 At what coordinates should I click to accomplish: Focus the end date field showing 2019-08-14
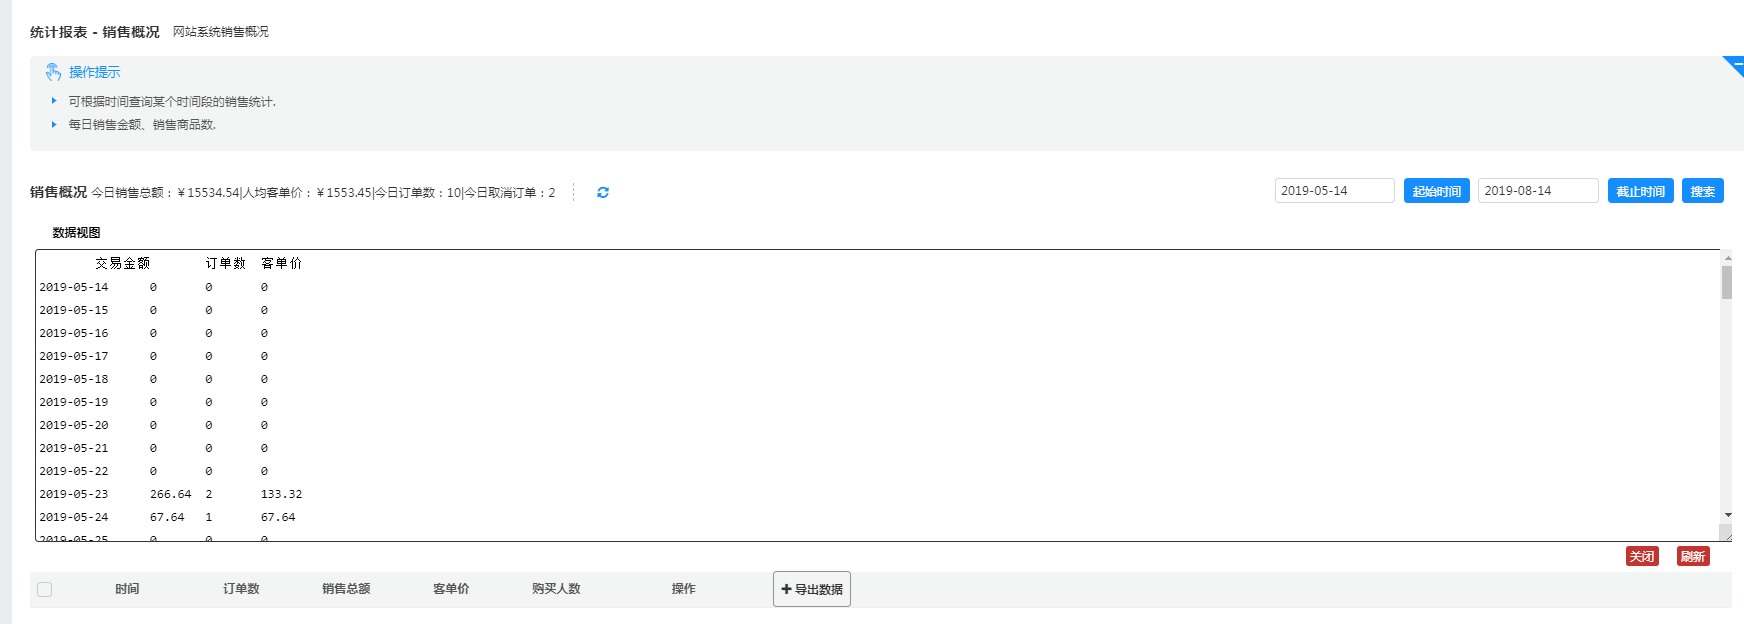coord(1537,191)
